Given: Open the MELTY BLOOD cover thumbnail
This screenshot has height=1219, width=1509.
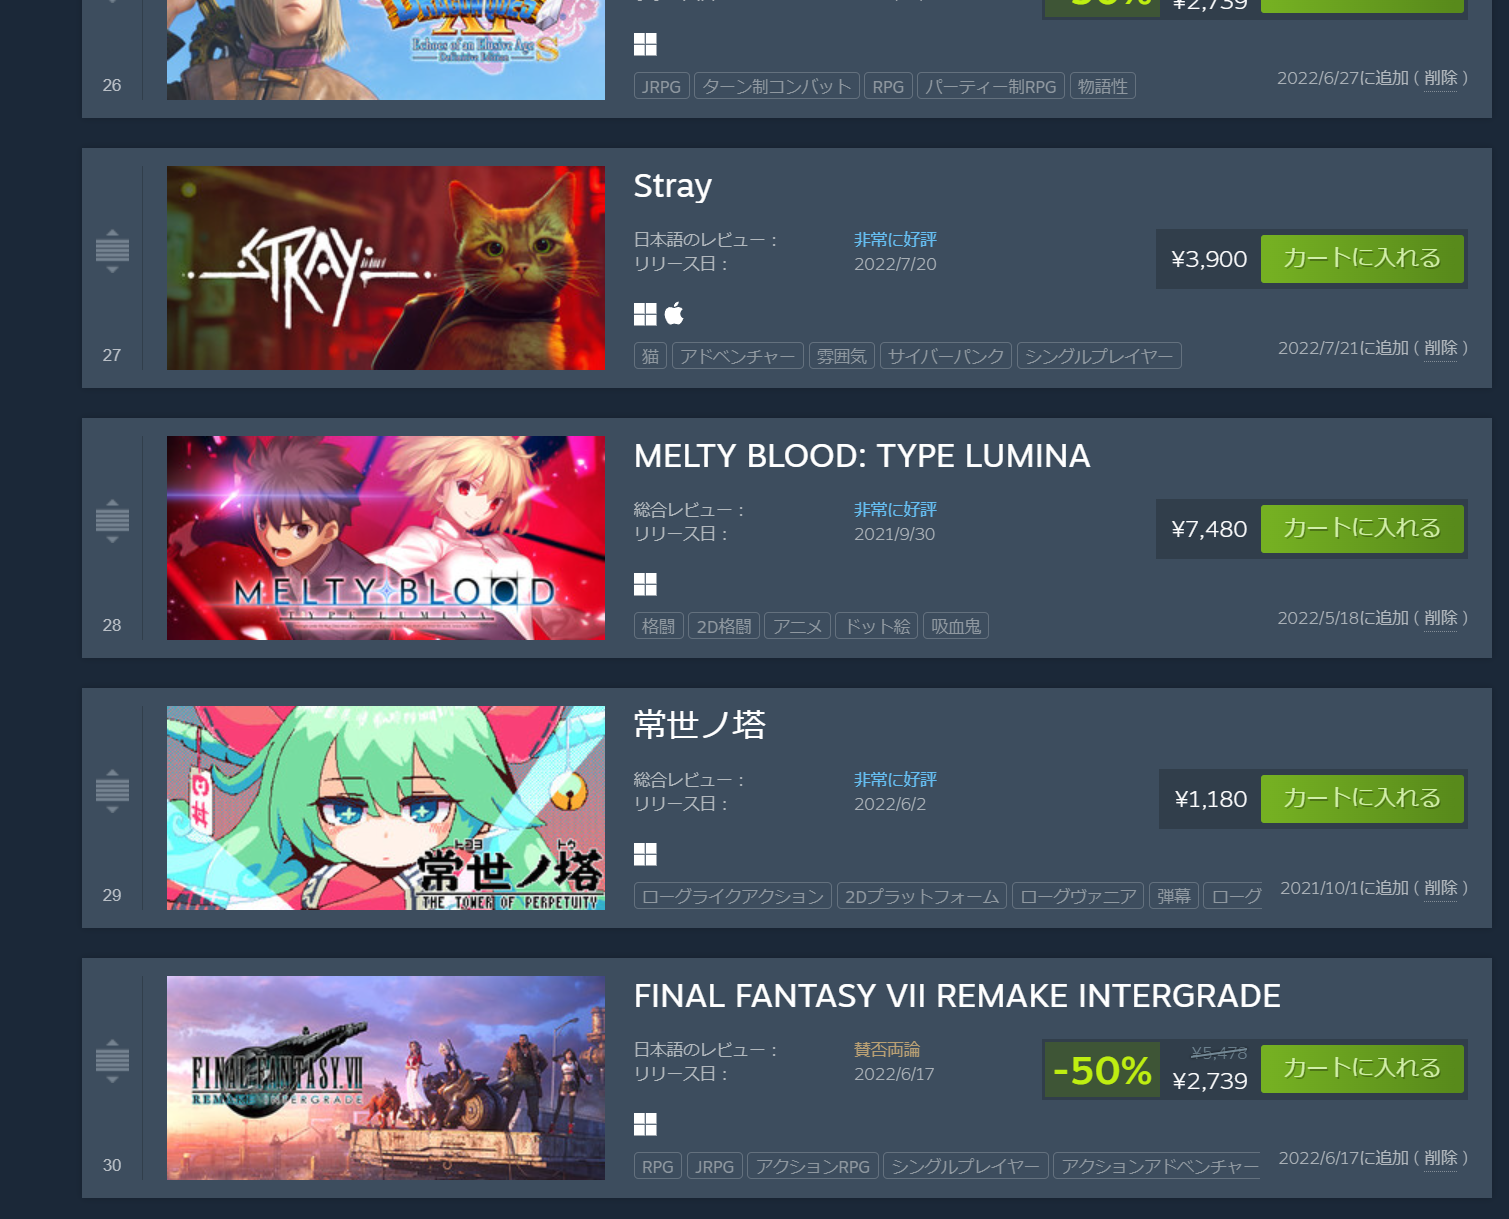Looking at the screenshot, I should click(386, 538).
